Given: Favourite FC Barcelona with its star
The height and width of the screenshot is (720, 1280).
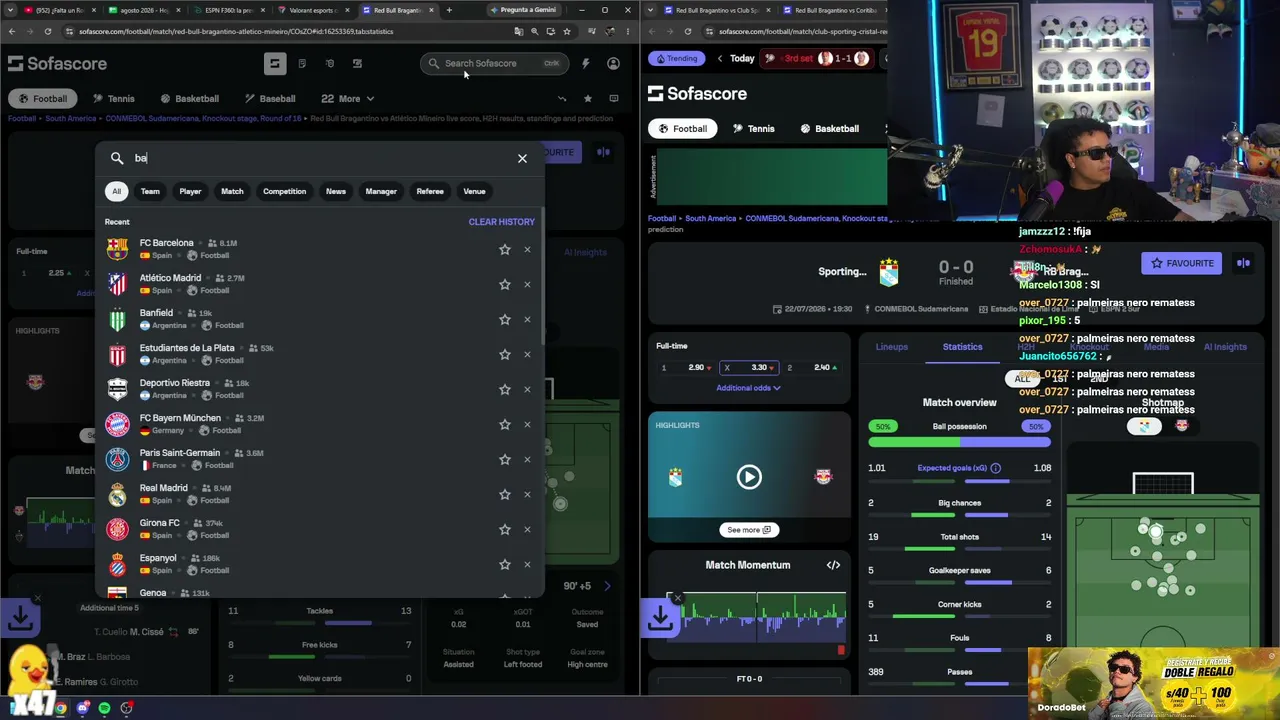Looking at the screenshot, I should click(x=505, y=249).
